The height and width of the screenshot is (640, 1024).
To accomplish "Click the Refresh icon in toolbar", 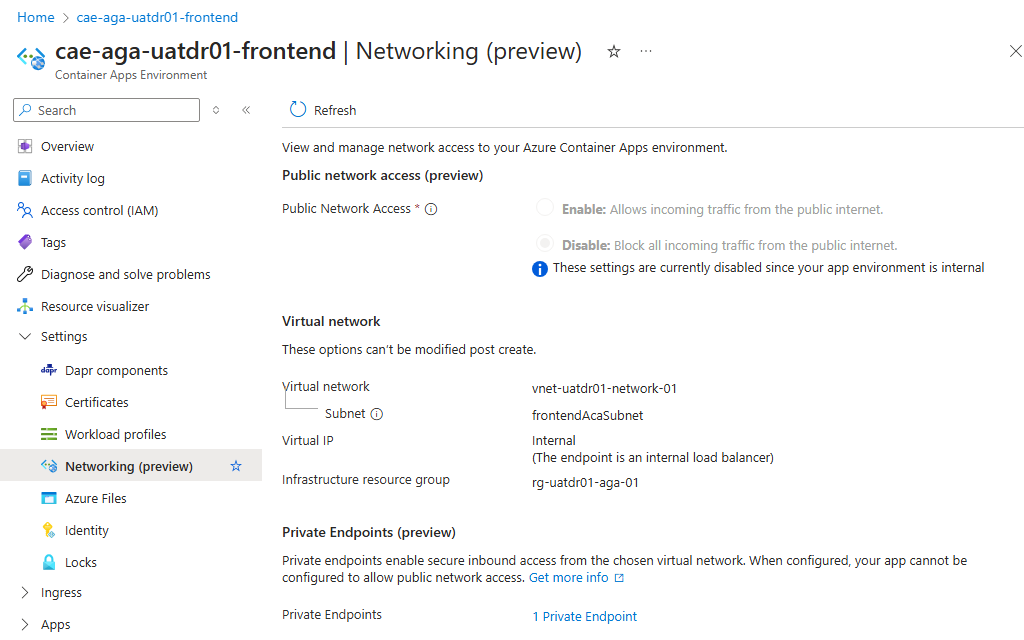I will [298, 110].
